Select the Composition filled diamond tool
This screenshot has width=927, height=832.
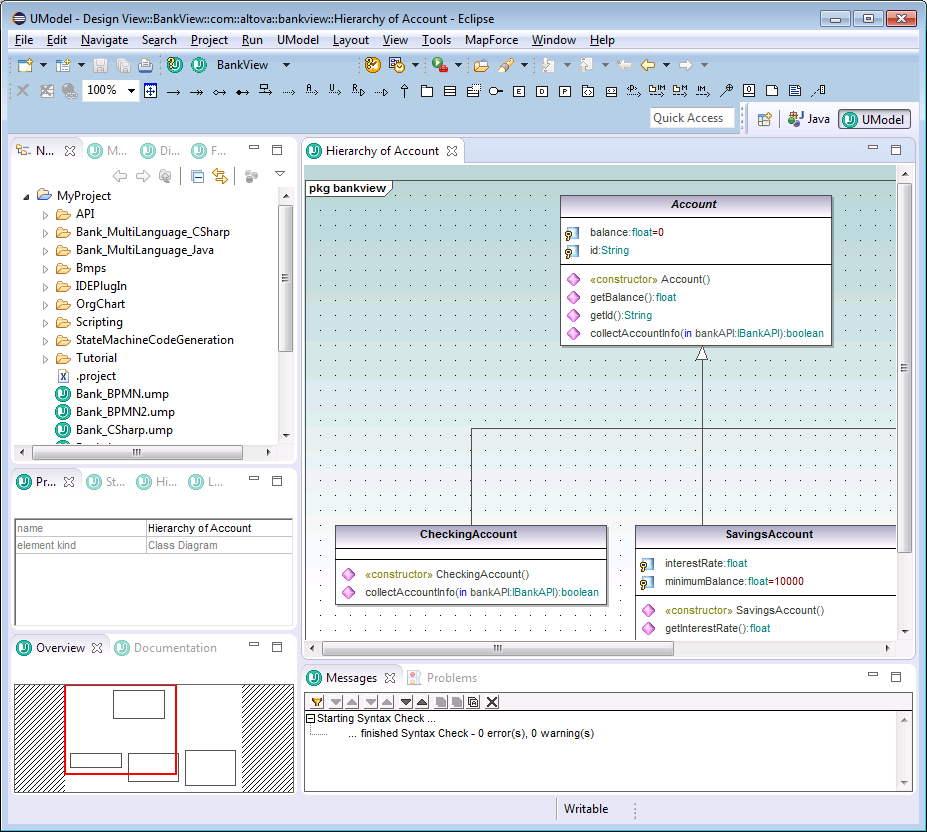(x=242, y=91)
